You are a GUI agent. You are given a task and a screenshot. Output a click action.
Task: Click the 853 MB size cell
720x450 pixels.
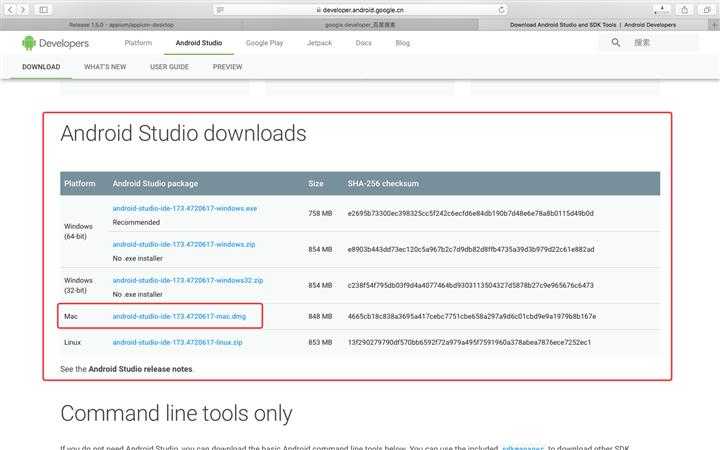(320, 342)
